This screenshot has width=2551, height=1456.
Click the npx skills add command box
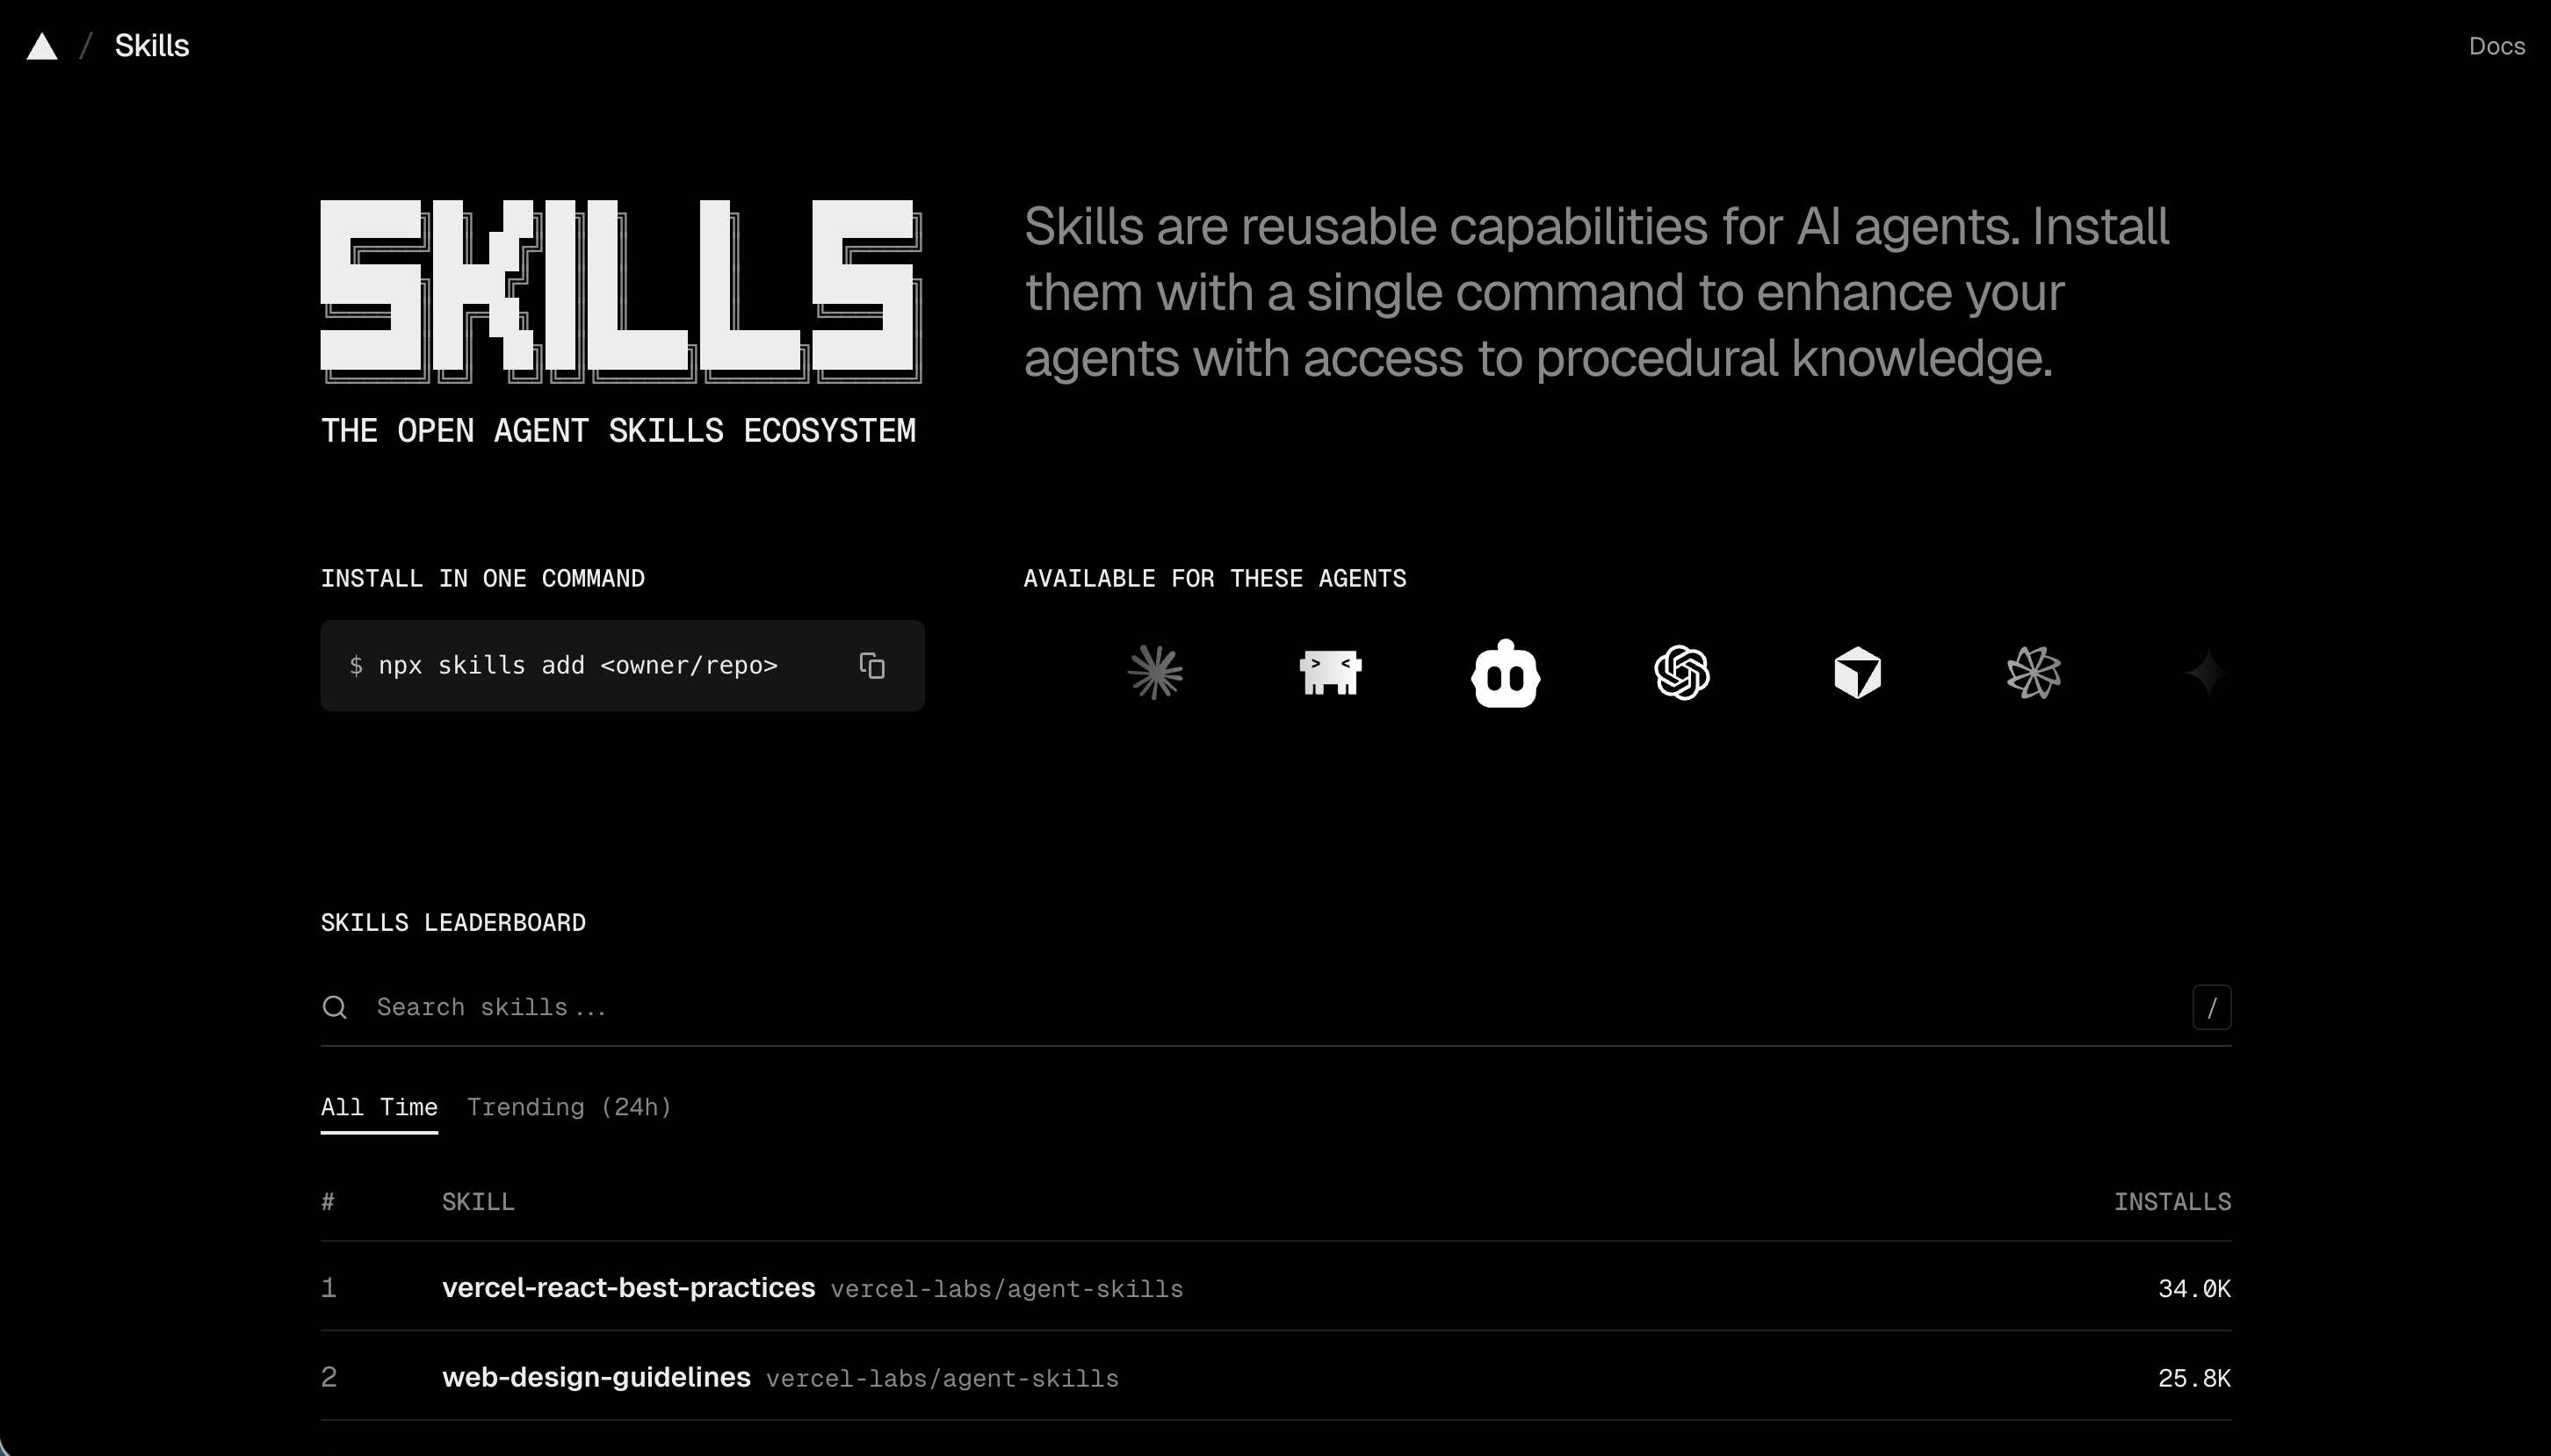coord(622,666)
